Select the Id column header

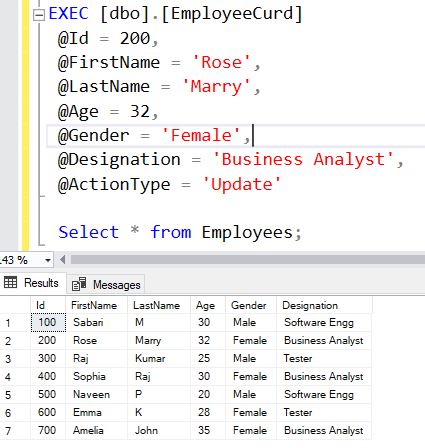48,305
